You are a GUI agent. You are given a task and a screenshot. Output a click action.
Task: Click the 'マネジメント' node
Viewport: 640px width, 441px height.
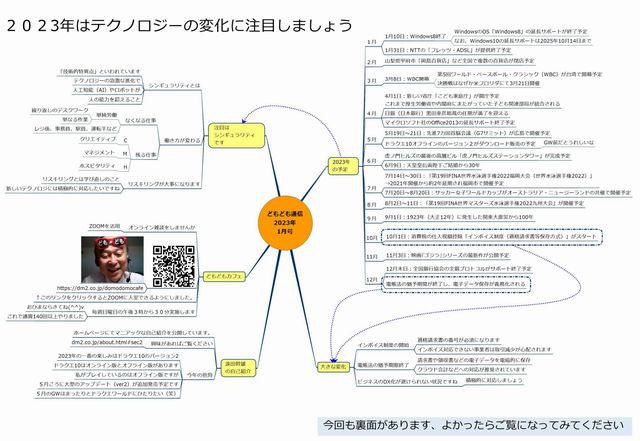pos(100,152)
